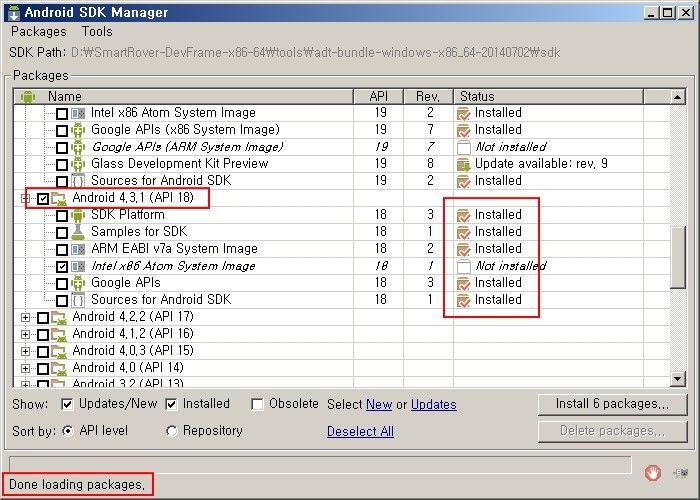Click the Updates link

(433, 404)
